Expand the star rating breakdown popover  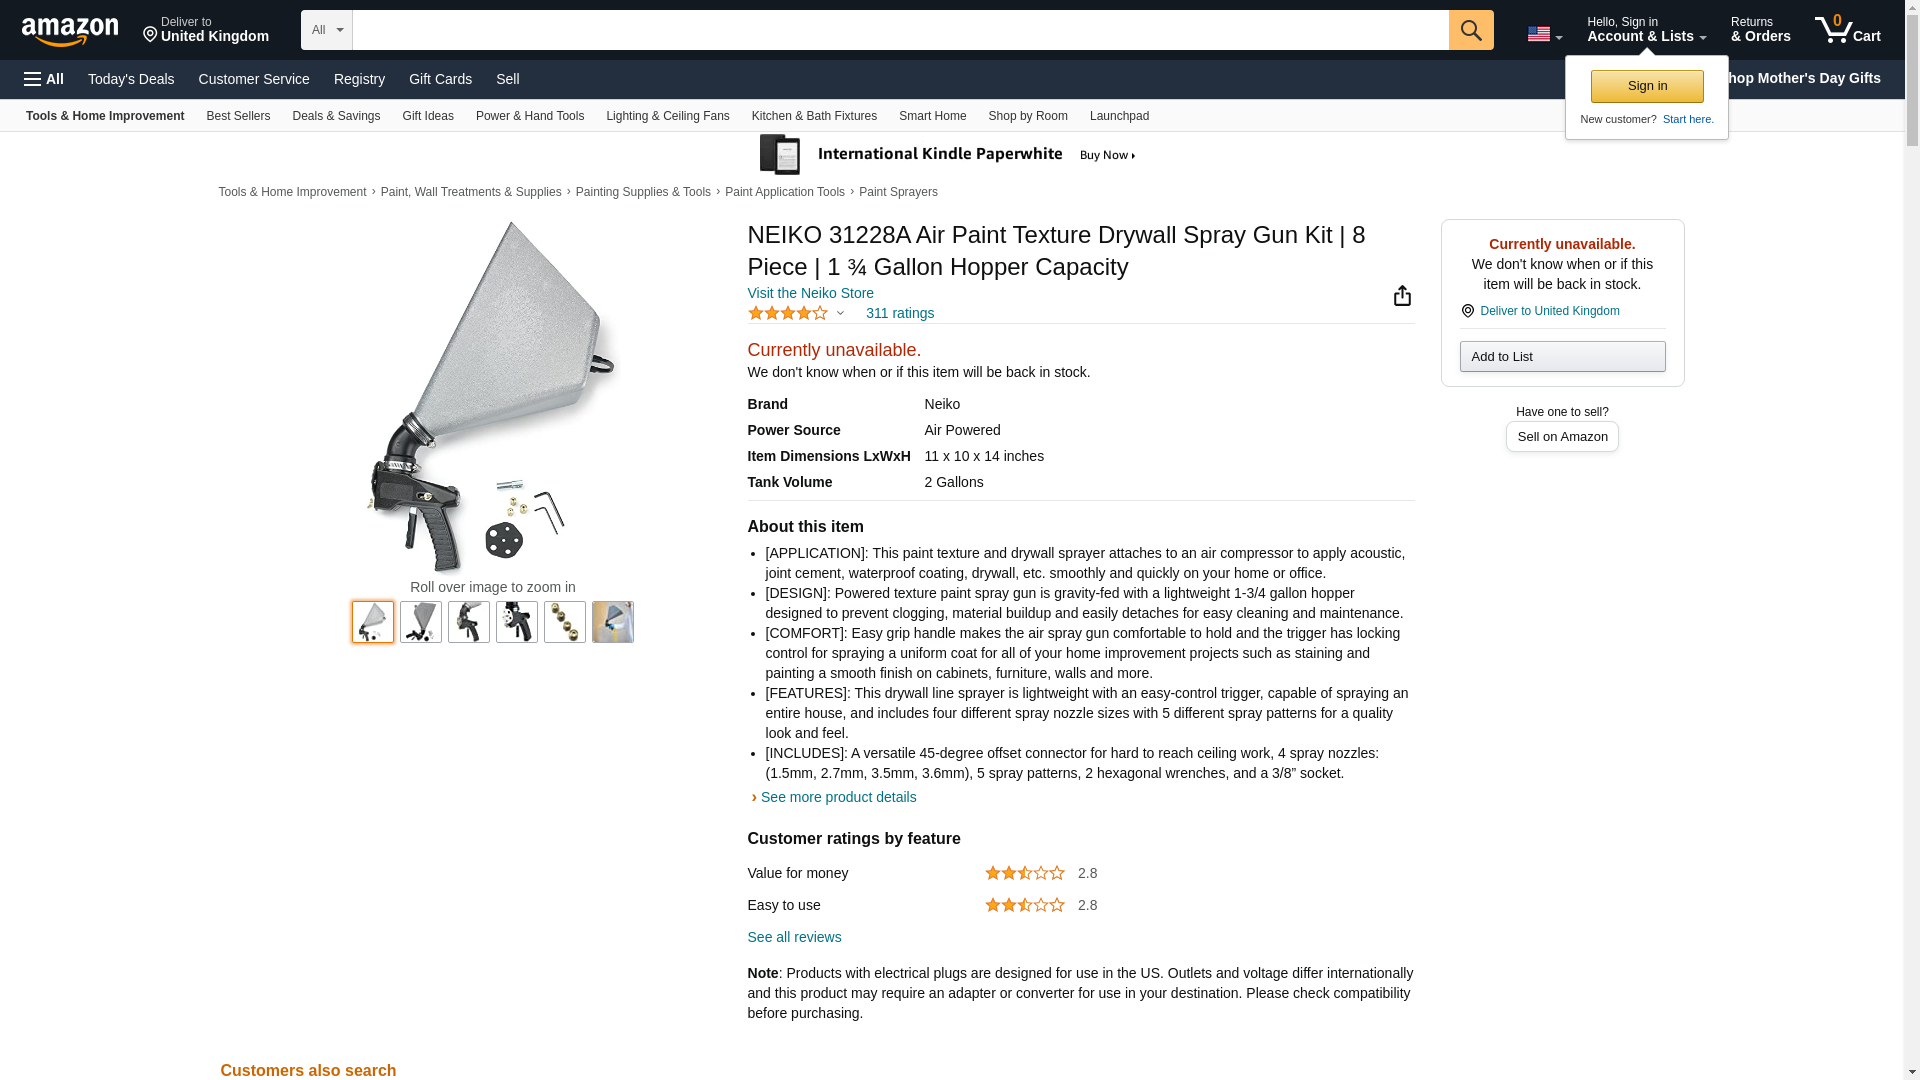tap(797, 313)
